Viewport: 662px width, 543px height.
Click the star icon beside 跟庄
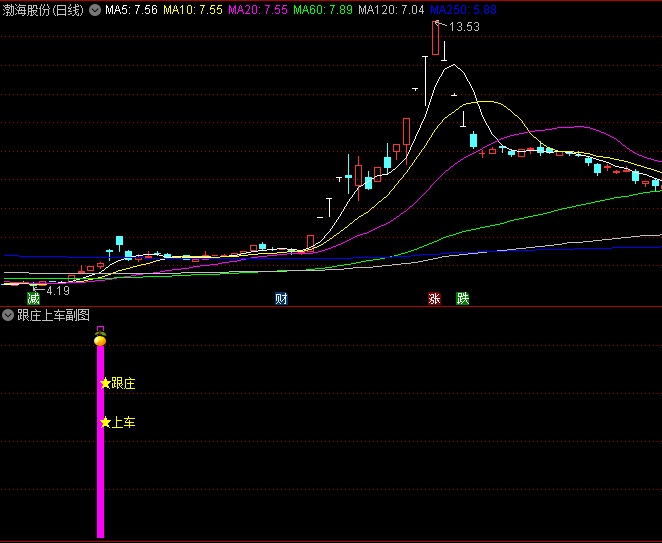click(105, 383)
